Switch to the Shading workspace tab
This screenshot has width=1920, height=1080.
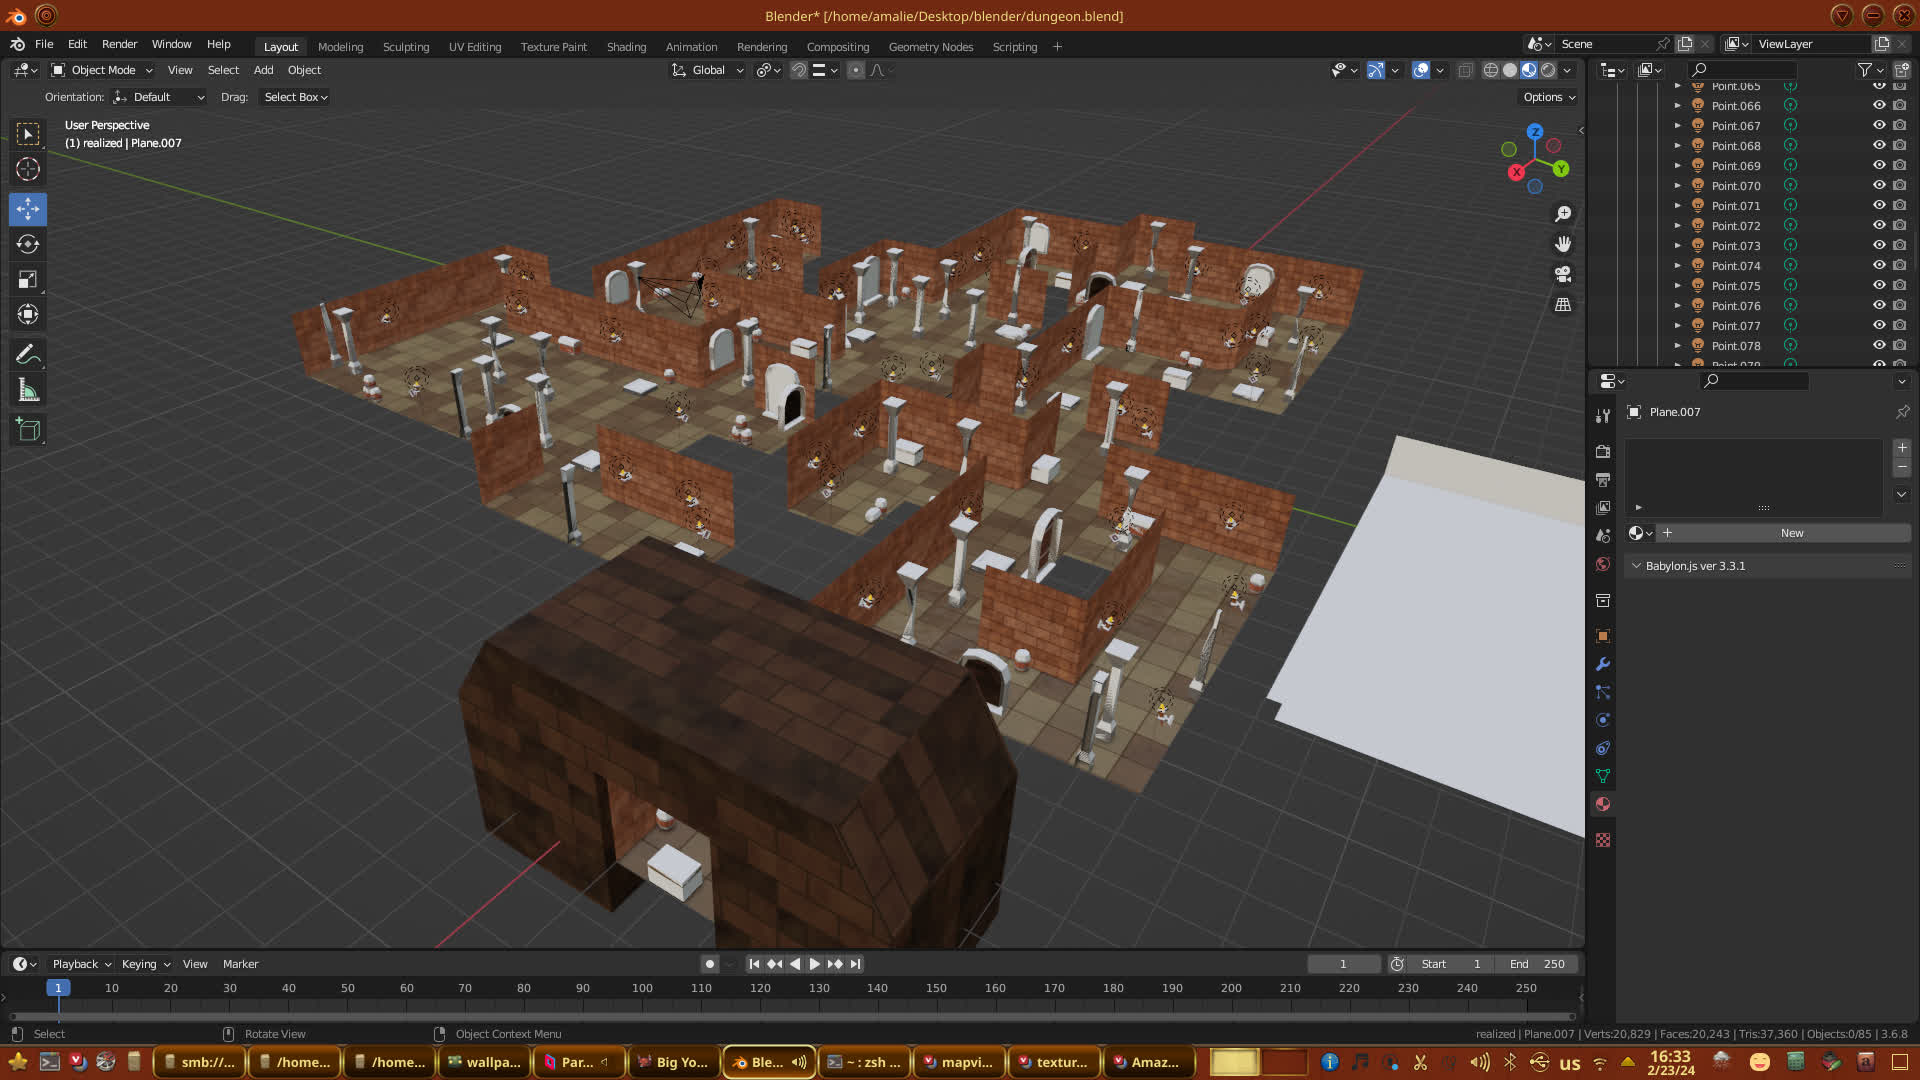pos(626,47)
